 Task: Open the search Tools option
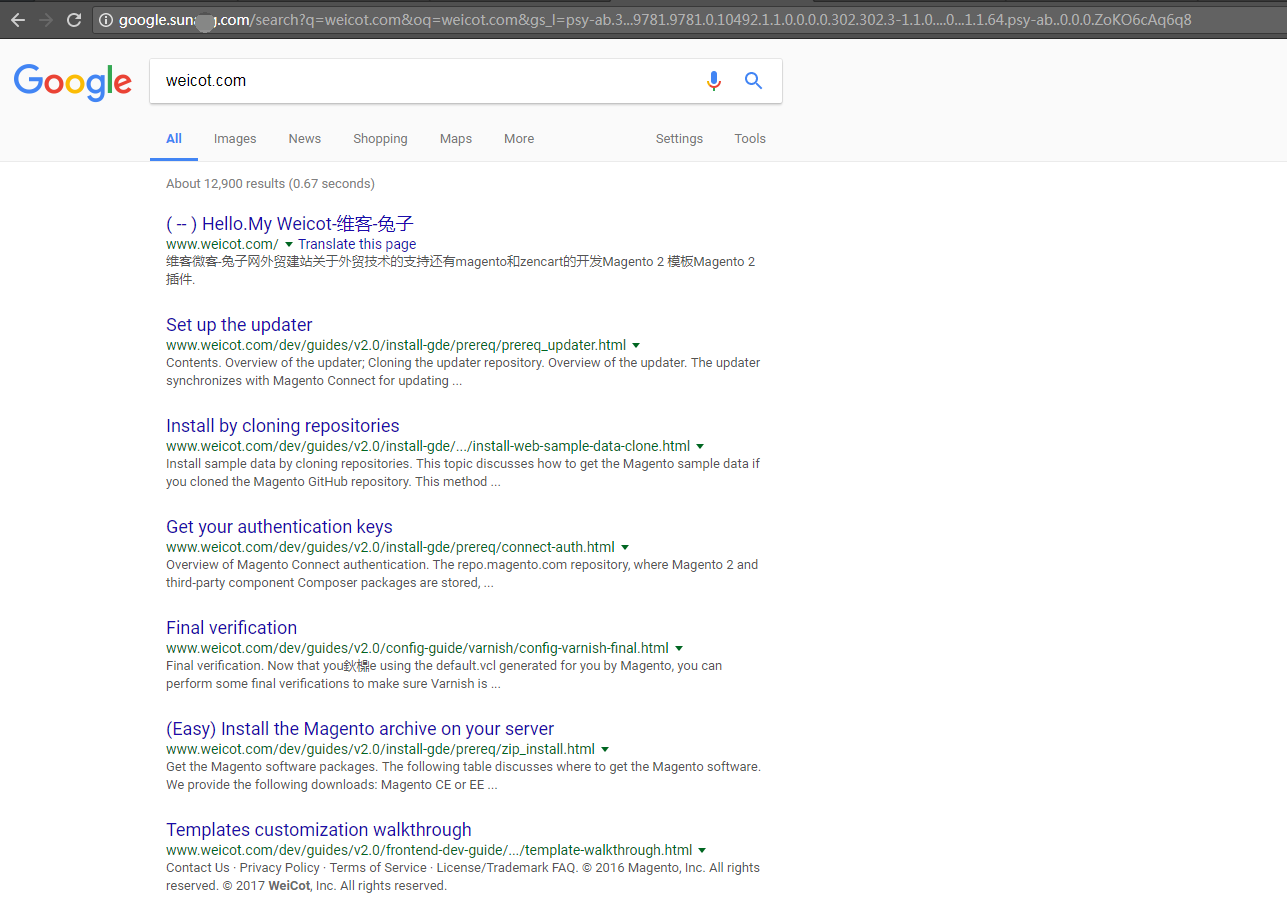[x=750, y=139]
